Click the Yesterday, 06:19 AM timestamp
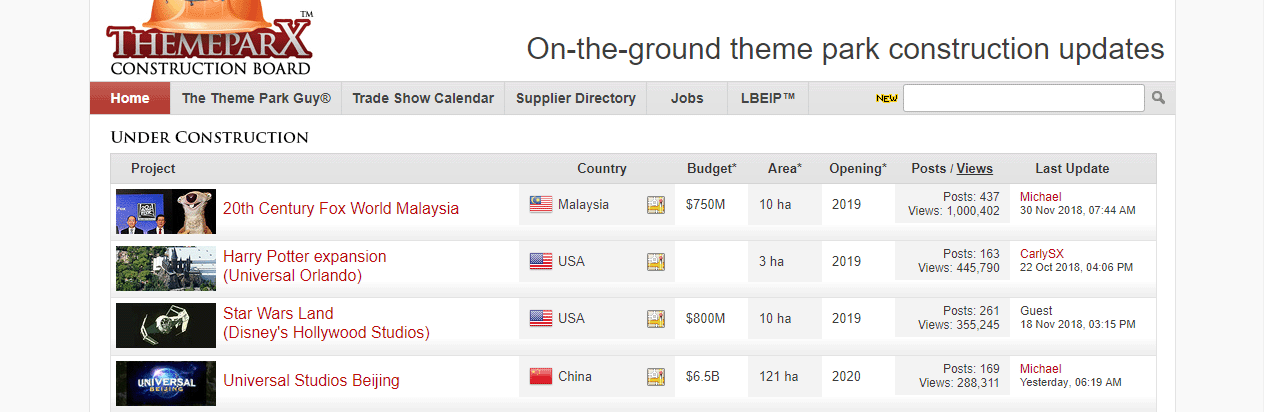 click(1070, 383)
